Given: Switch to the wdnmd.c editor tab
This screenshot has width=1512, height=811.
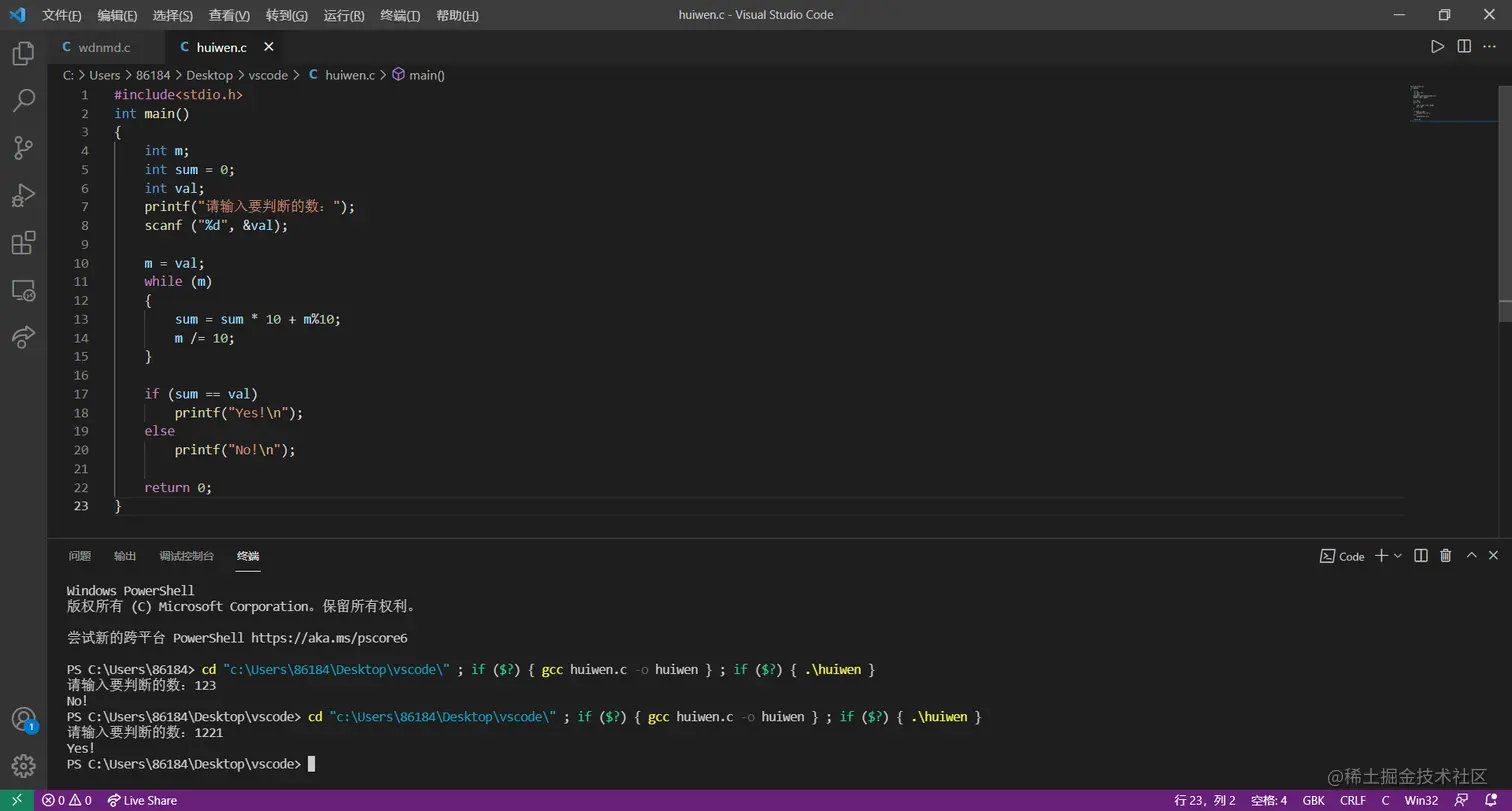Looking at the screenshot, I should tap(104, 47).
